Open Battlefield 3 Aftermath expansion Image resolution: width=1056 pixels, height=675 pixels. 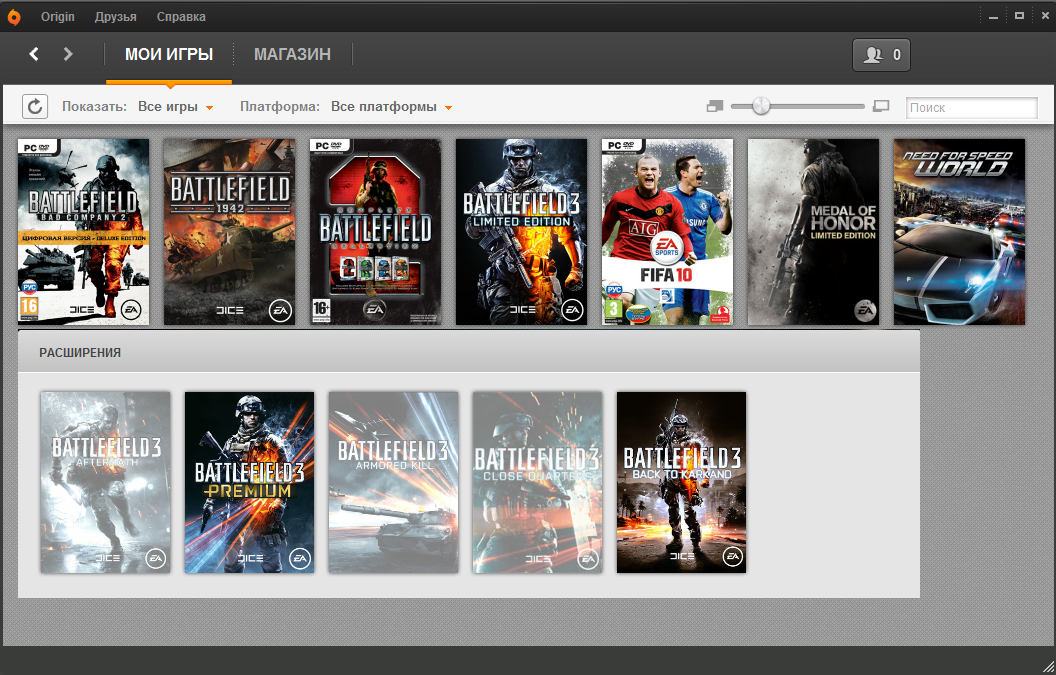tap(105, 482)
